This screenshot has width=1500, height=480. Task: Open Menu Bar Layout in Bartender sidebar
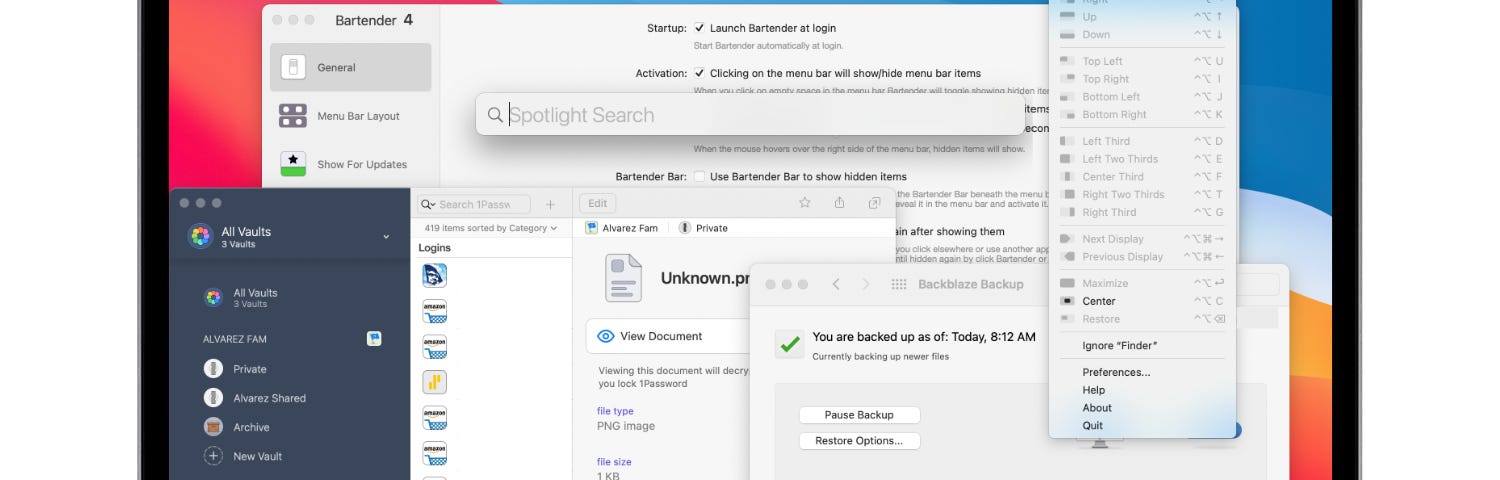tap(350, 116)
